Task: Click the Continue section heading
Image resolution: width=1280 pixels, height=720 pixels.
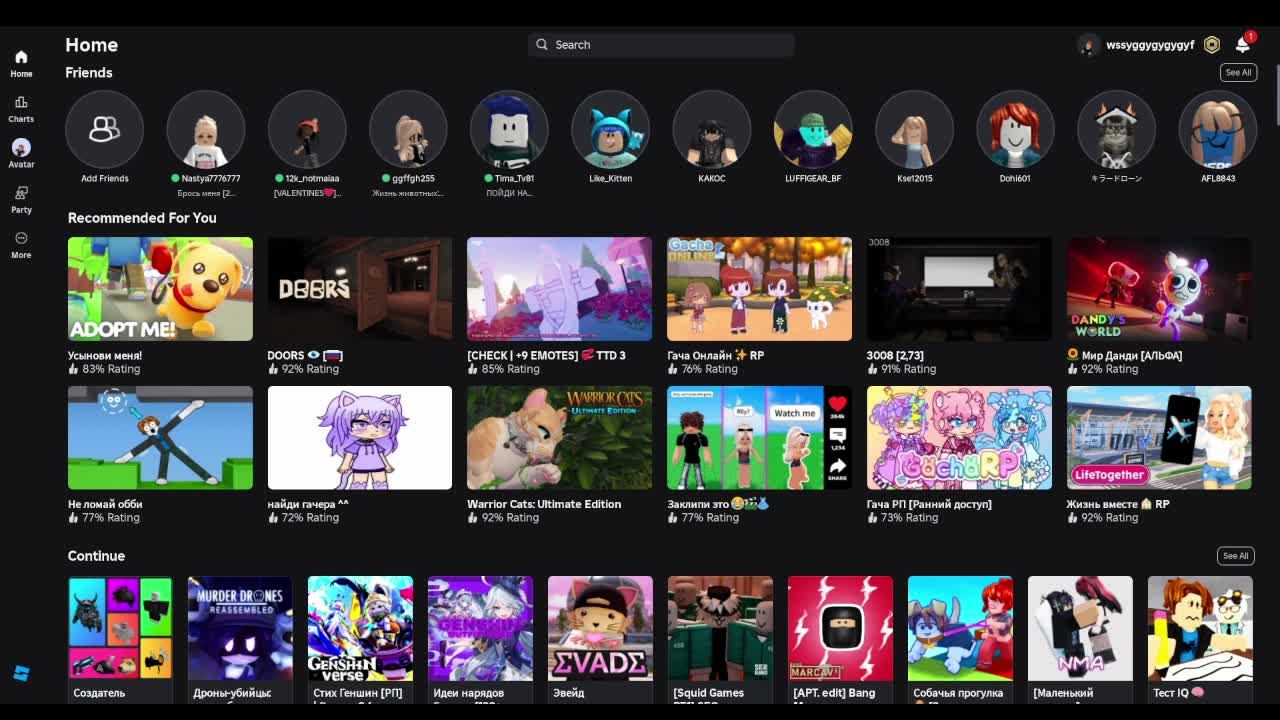Action: (96, 556)
